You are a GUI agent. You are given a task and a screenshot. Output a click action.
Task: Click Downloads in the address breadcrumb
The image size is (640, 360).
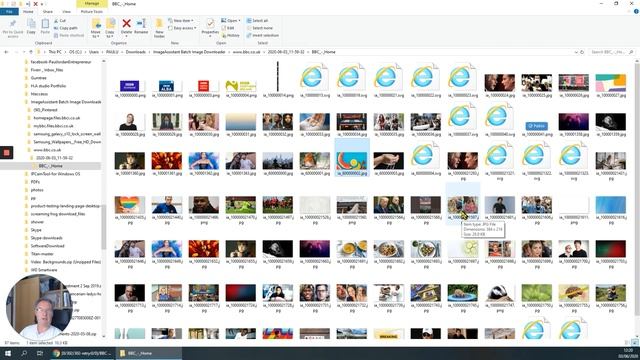coord(136,52)
